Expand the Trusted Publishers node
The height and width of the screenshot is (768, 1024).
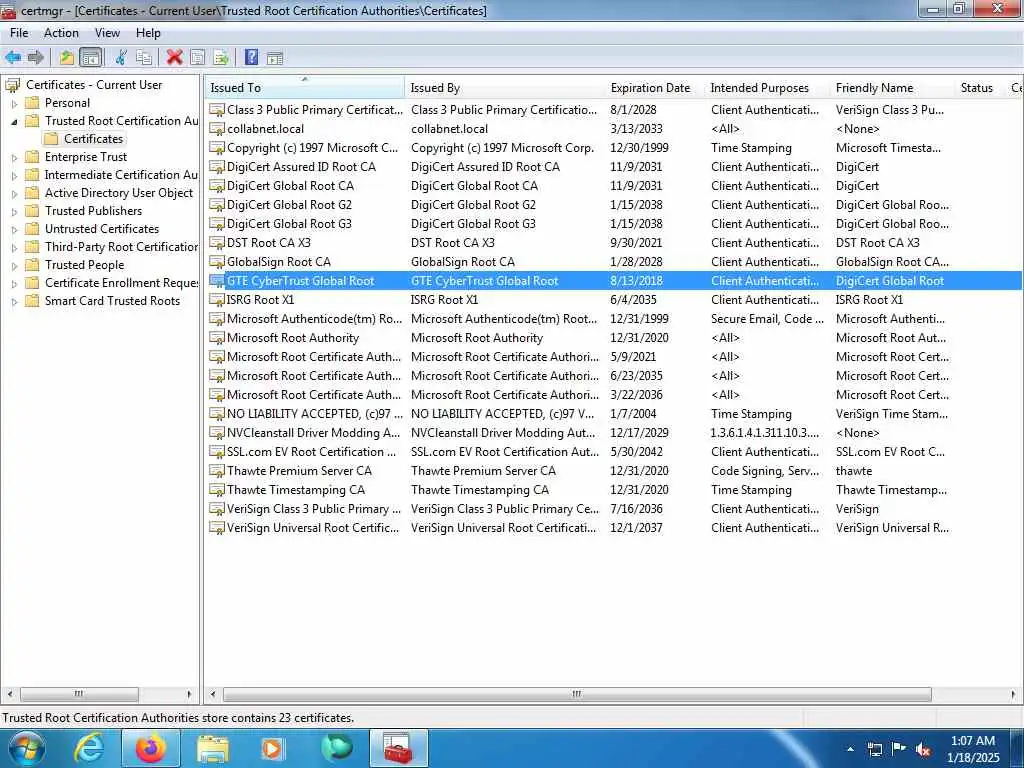pyautogui.click(x=14, y=212)
